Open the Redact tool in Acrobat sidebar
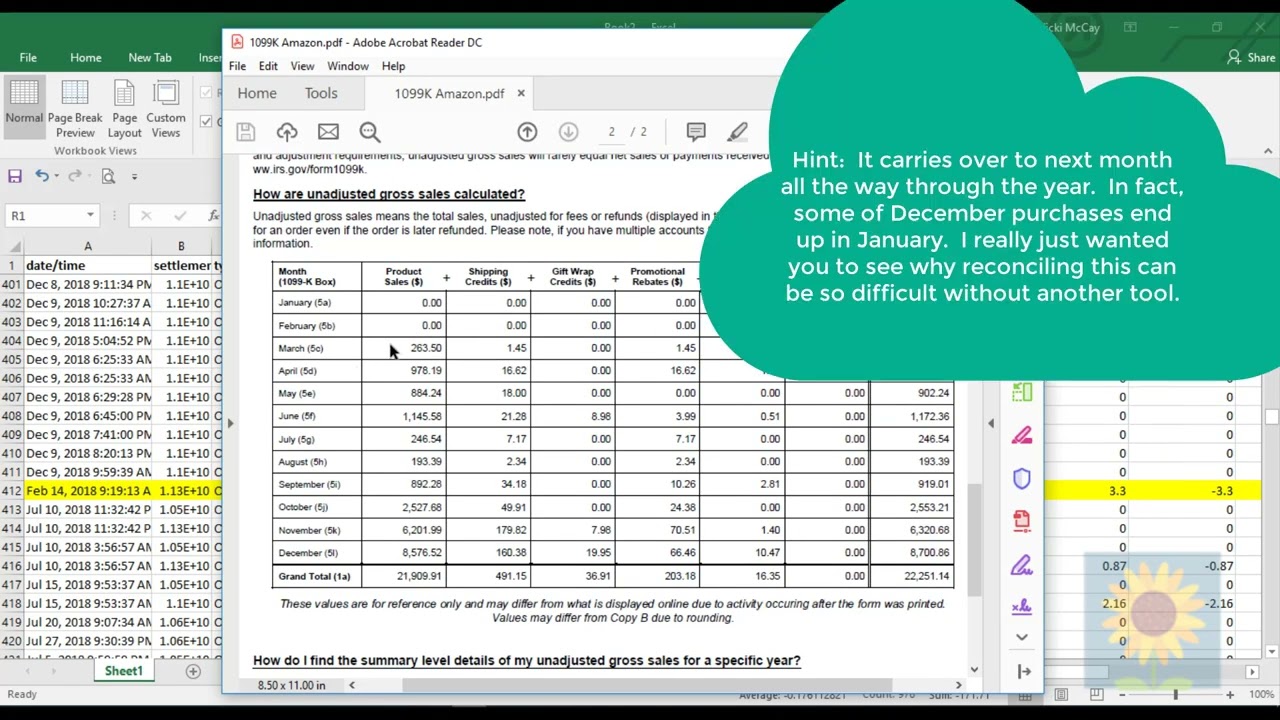The height and width of the screenshot is (720, 1280). [x=1022, y=435]
